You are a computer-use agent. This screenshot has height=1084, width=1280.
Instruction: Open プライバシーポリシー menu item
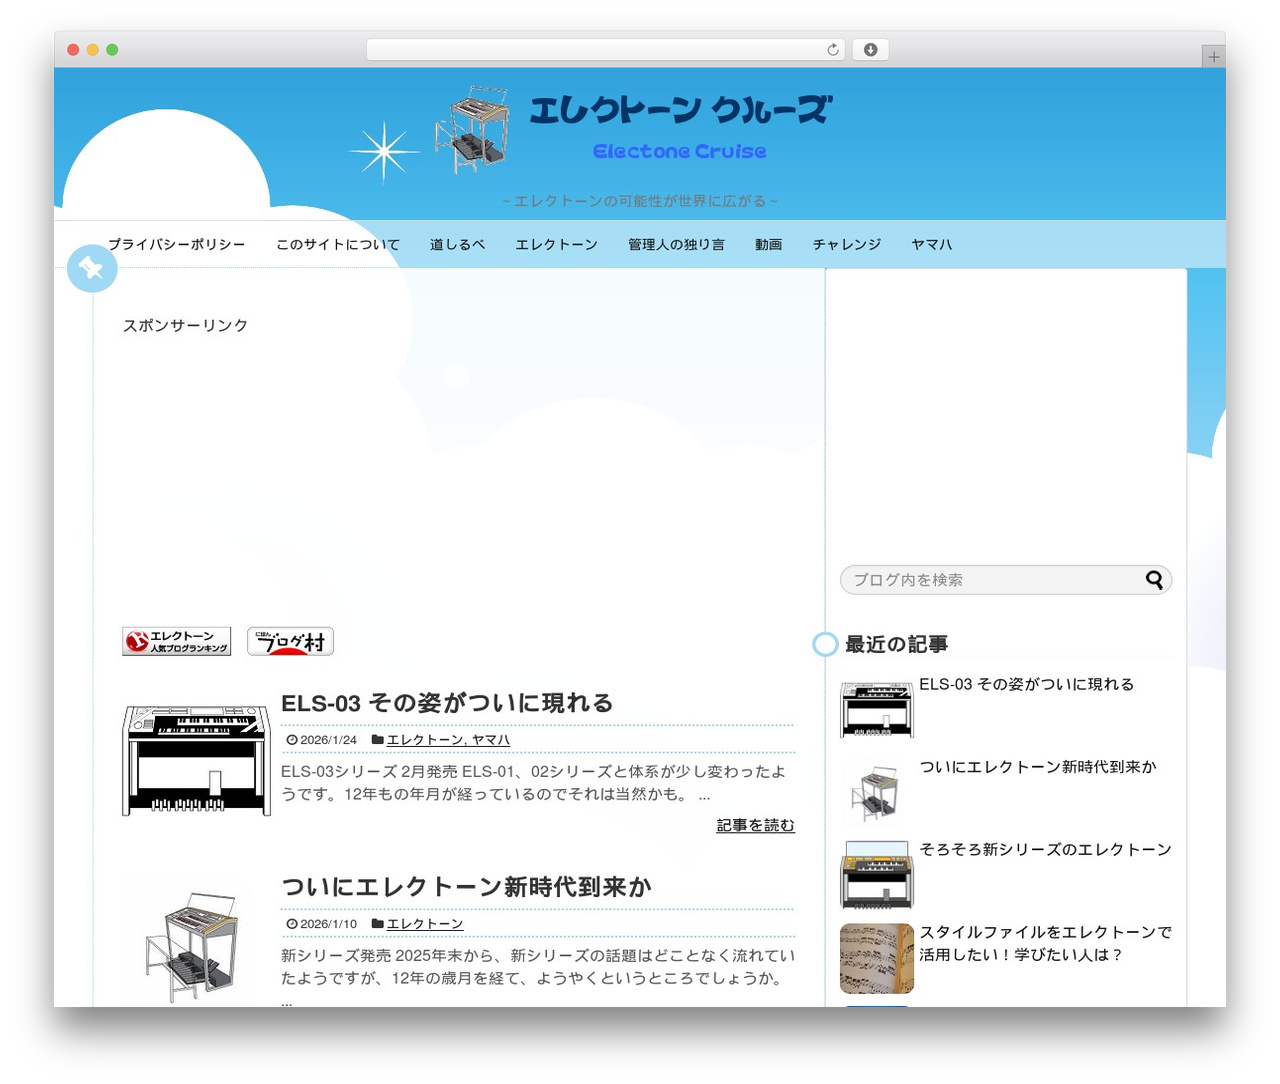tap(176, 244)
